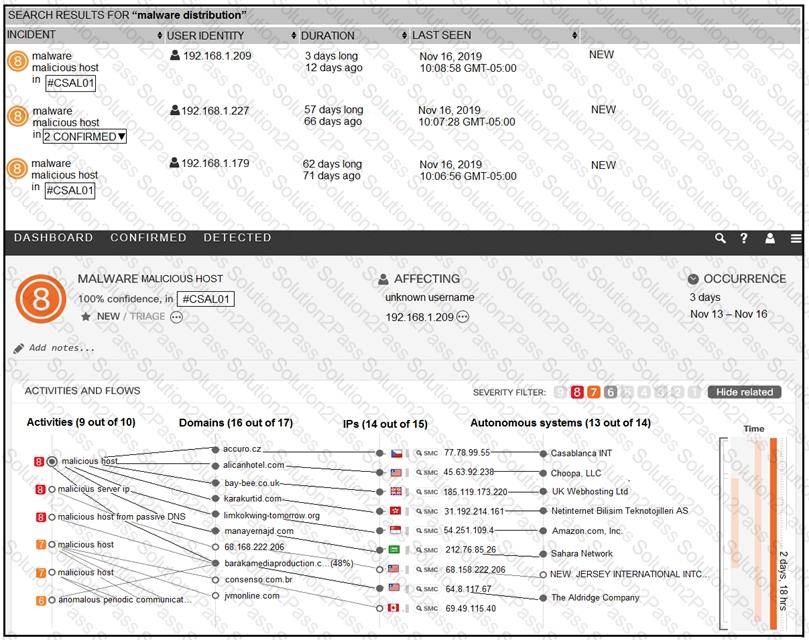Switch to the DETECTED tab

[237, 238]
